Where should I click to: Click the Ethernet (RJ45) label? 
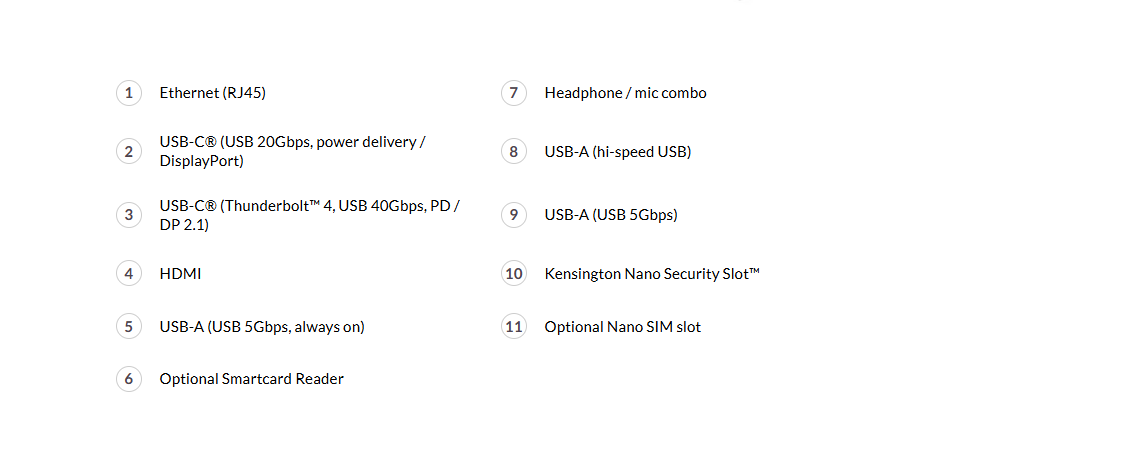click(212, 93)
